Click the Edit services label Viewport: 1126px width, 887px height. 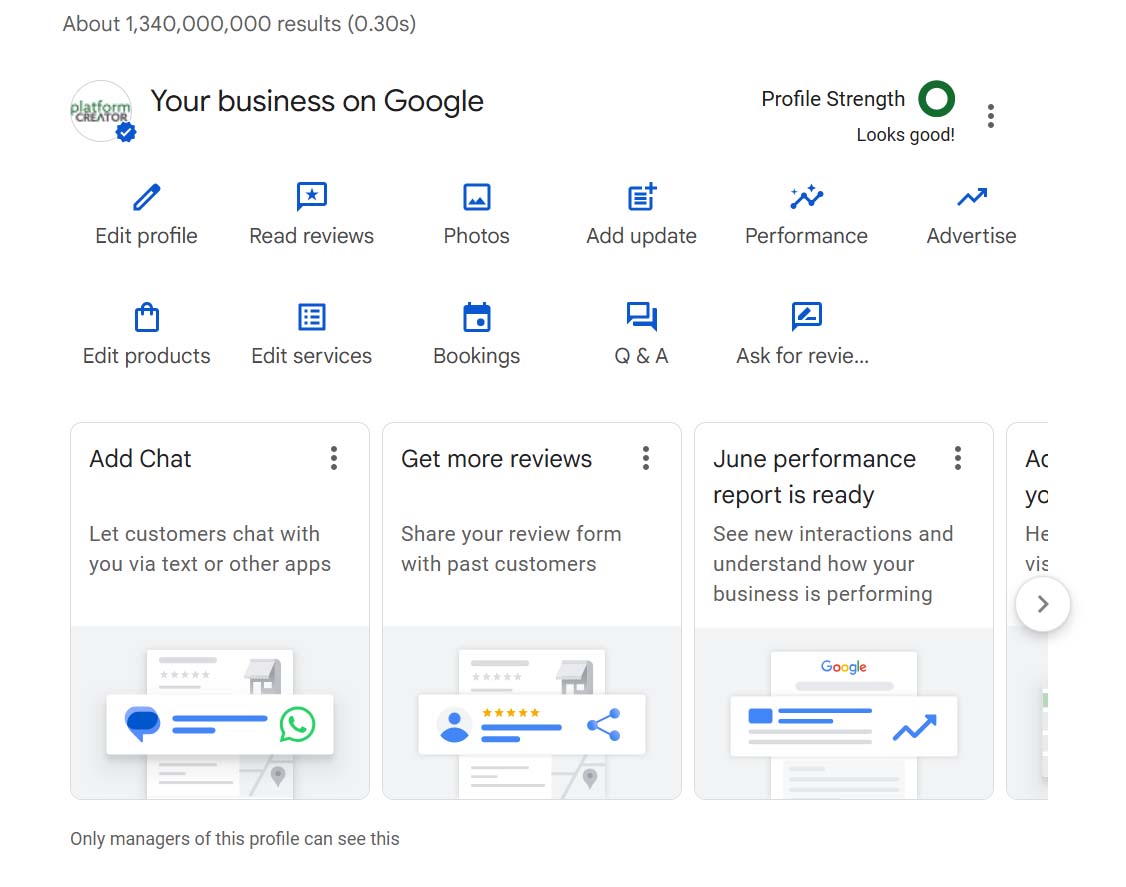[312, 356]
